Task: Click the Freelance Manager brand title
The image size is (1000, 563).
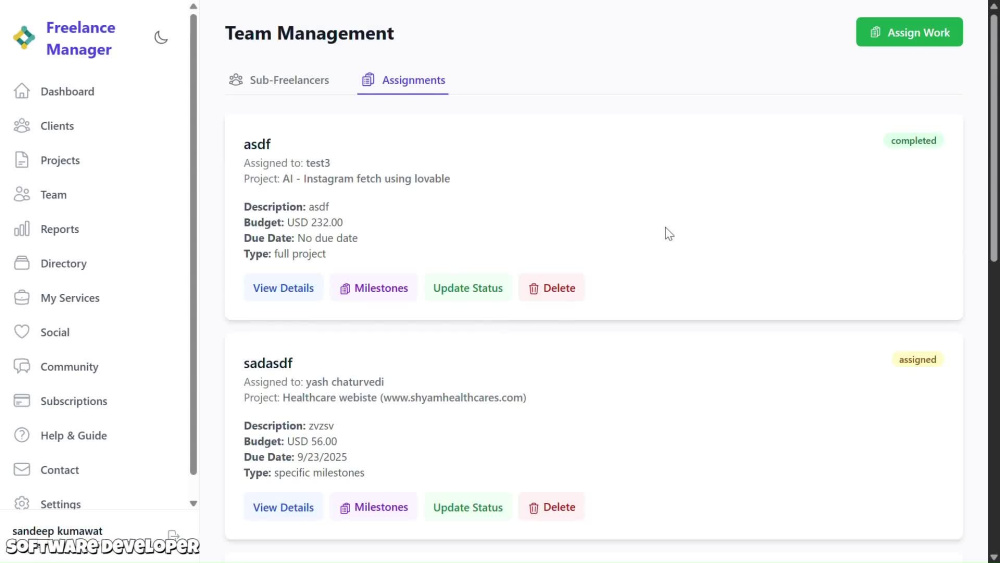Action: coord(80,38)
